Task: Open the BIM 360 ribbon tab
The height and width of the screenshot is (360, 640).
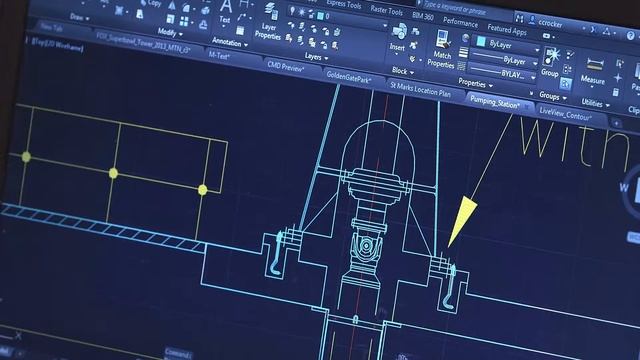Action: click(x=423, y=16)
